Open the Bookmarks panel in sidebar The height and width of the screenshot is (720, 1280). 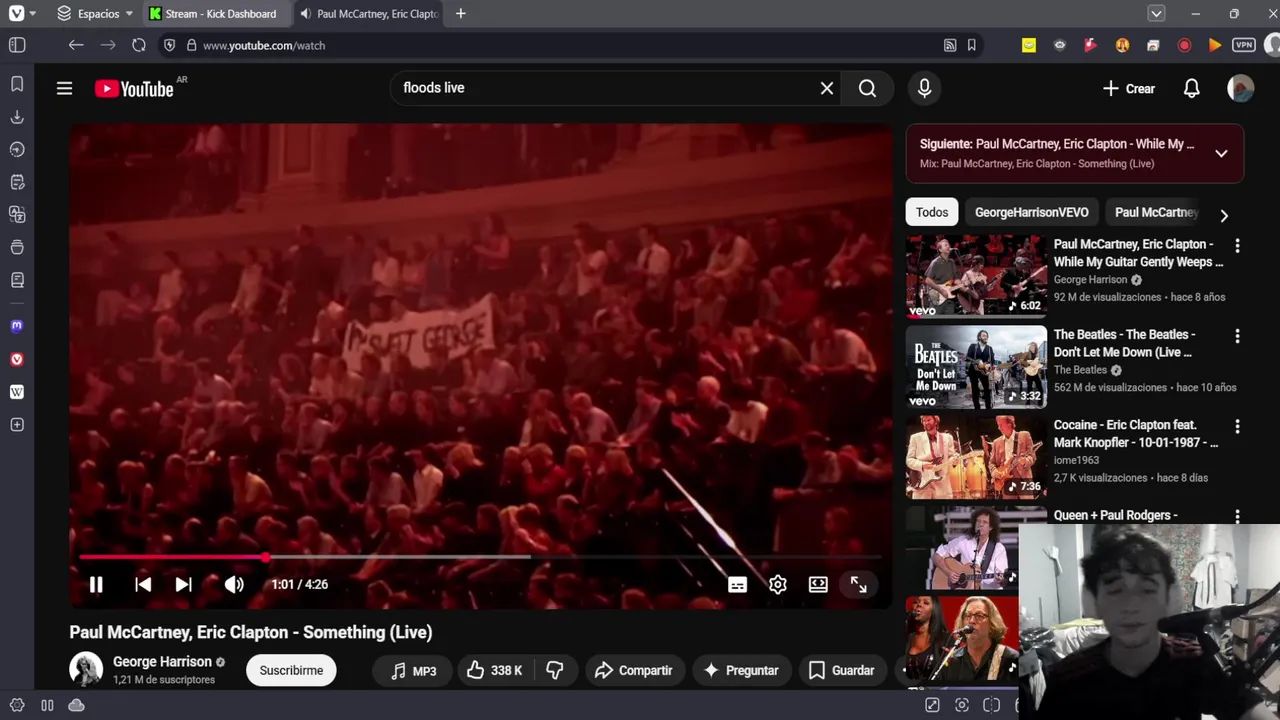pyautogui.click(x=17, y=85)
